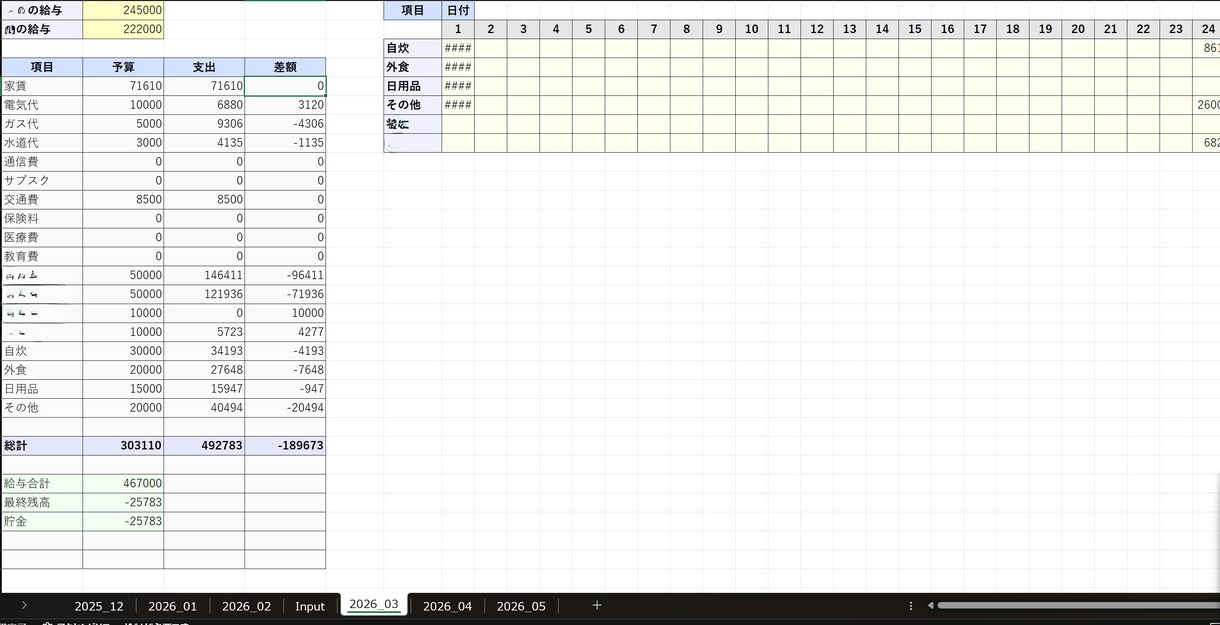Select the -71936 difference cell
Screen dimensions: 1220x625
pos(285,295)
